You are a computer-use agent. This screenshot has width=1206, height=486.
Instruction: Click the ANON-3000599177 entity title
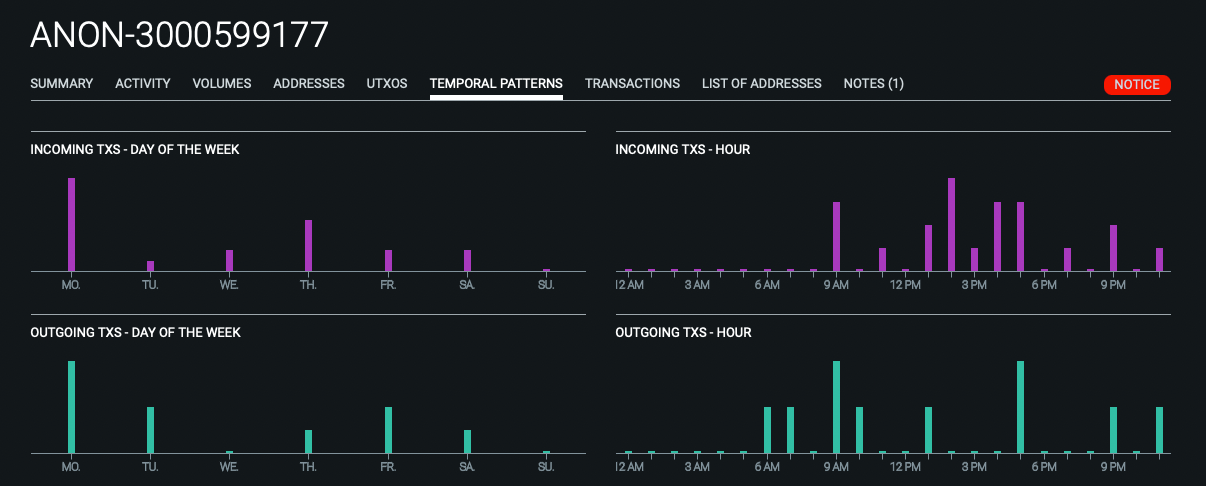[x=179, y=35]
